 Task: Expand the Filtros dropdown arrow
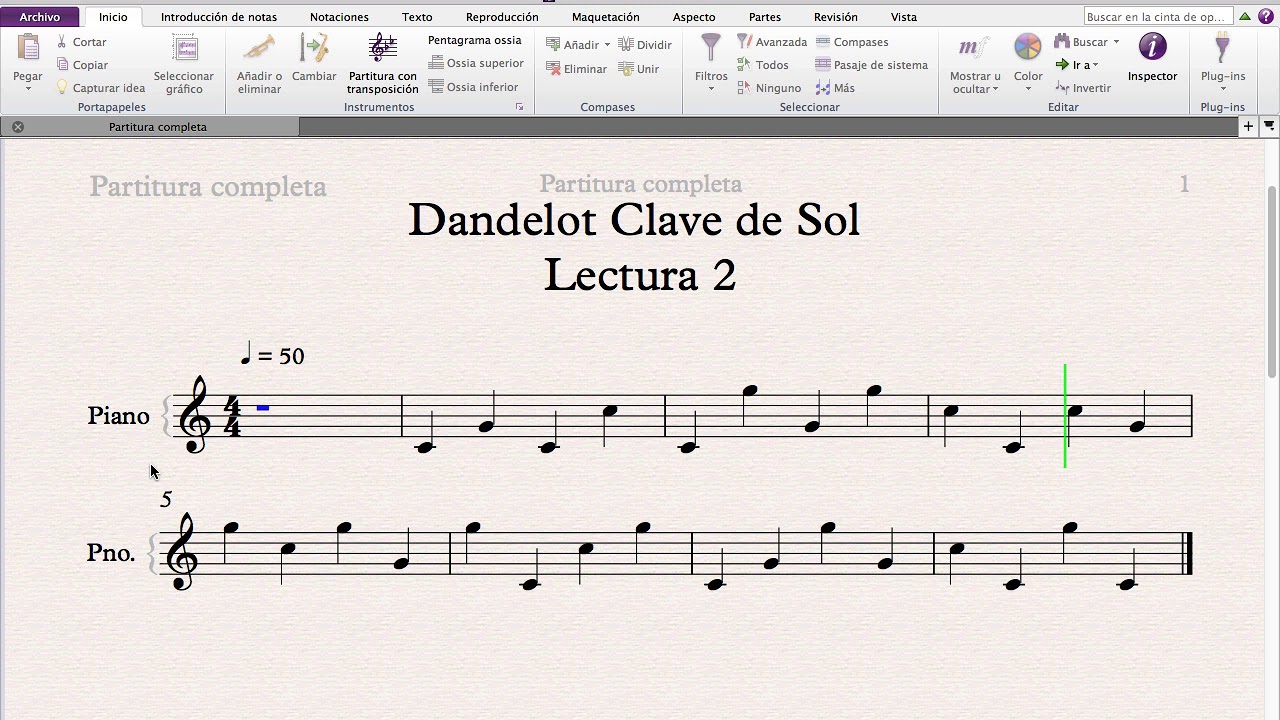711,90
